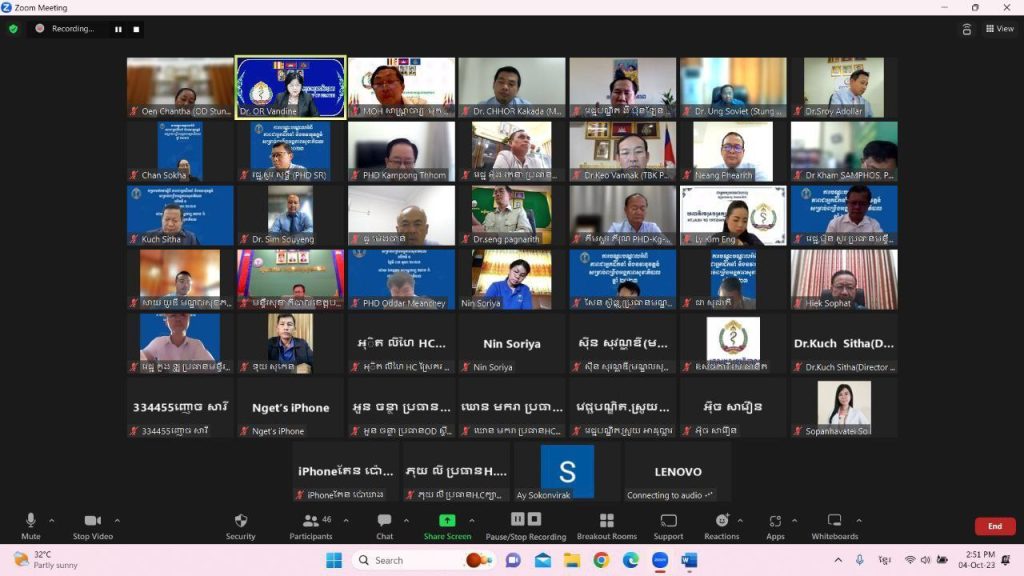Expand video options arrow beside Stop Video

[x=117, y=520]
